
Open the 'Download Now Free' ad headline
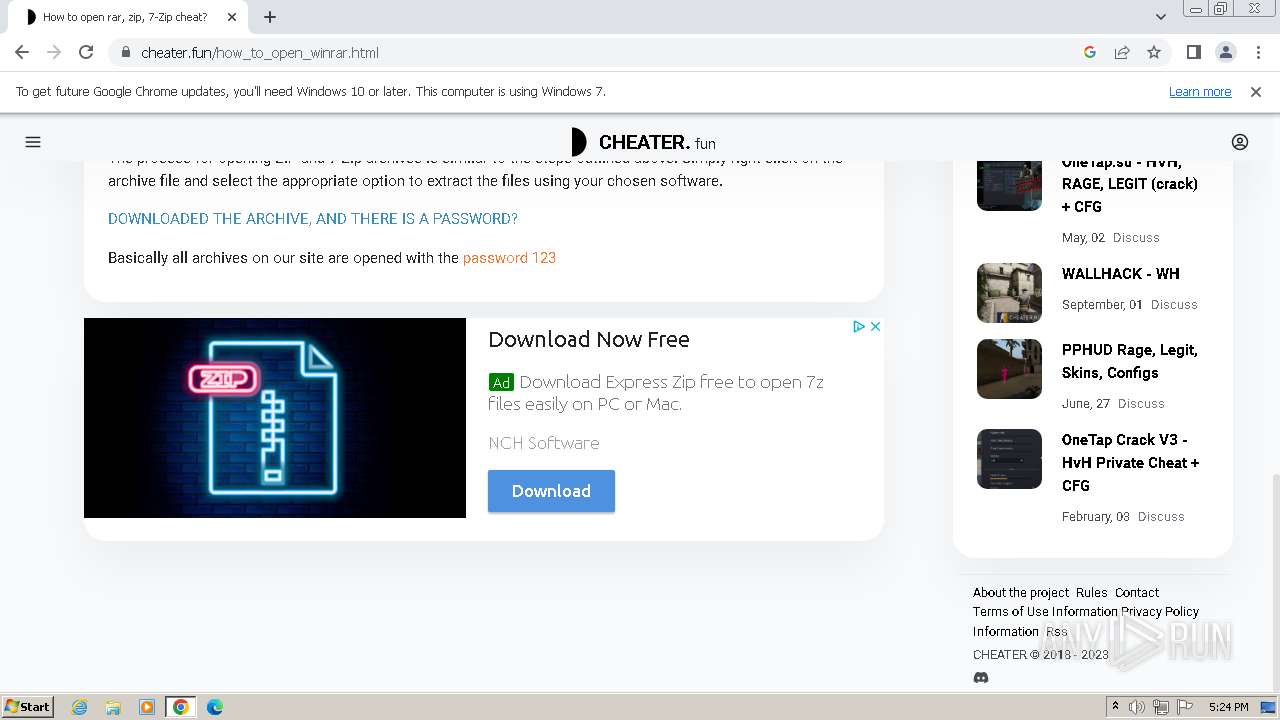(x=589, y=339)
